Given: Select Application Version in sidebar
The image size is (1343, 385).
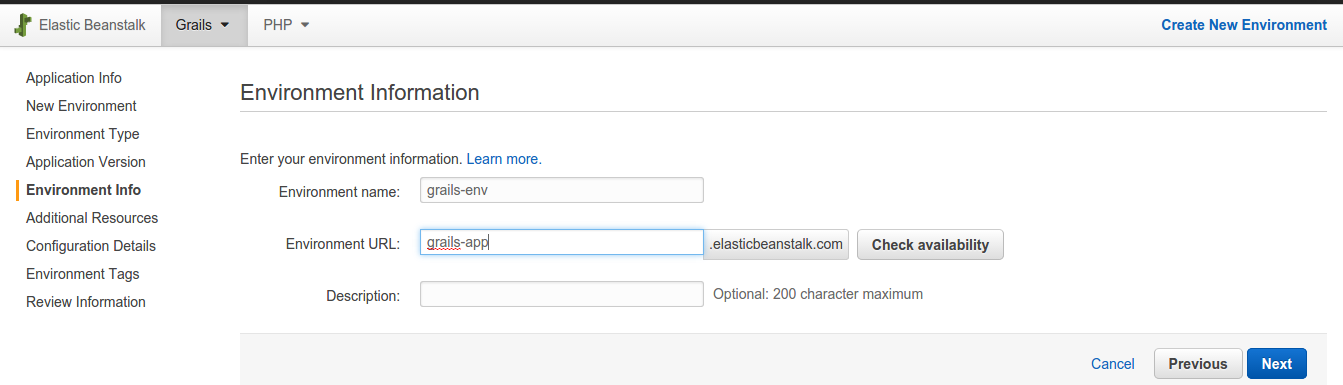Looking at the screenshot, I should click(x=86, y=162).
